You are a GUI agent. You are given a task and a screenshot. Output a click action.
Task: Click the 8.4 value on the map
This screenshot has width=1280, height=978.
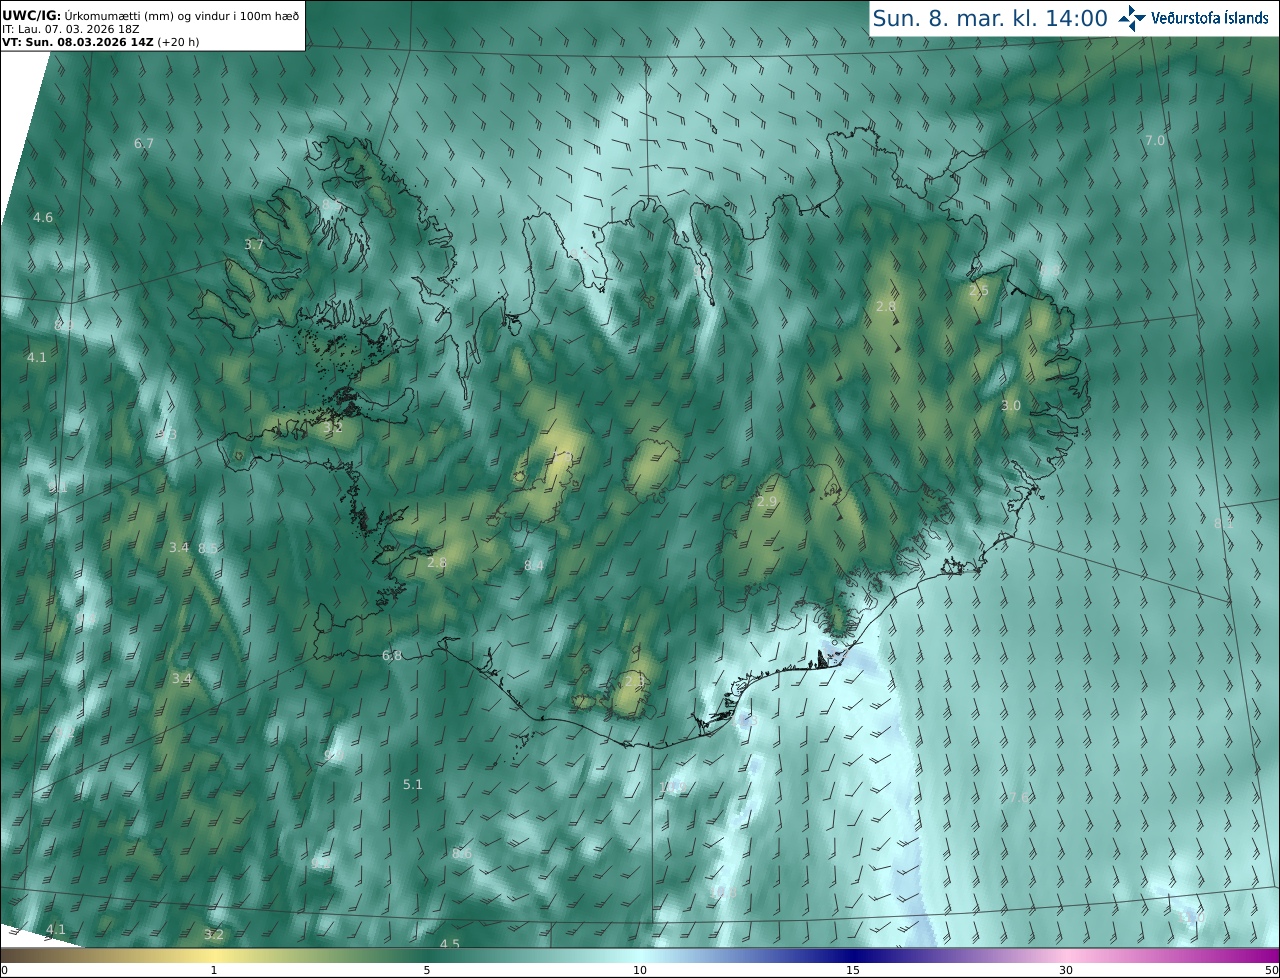click(534, 566)
